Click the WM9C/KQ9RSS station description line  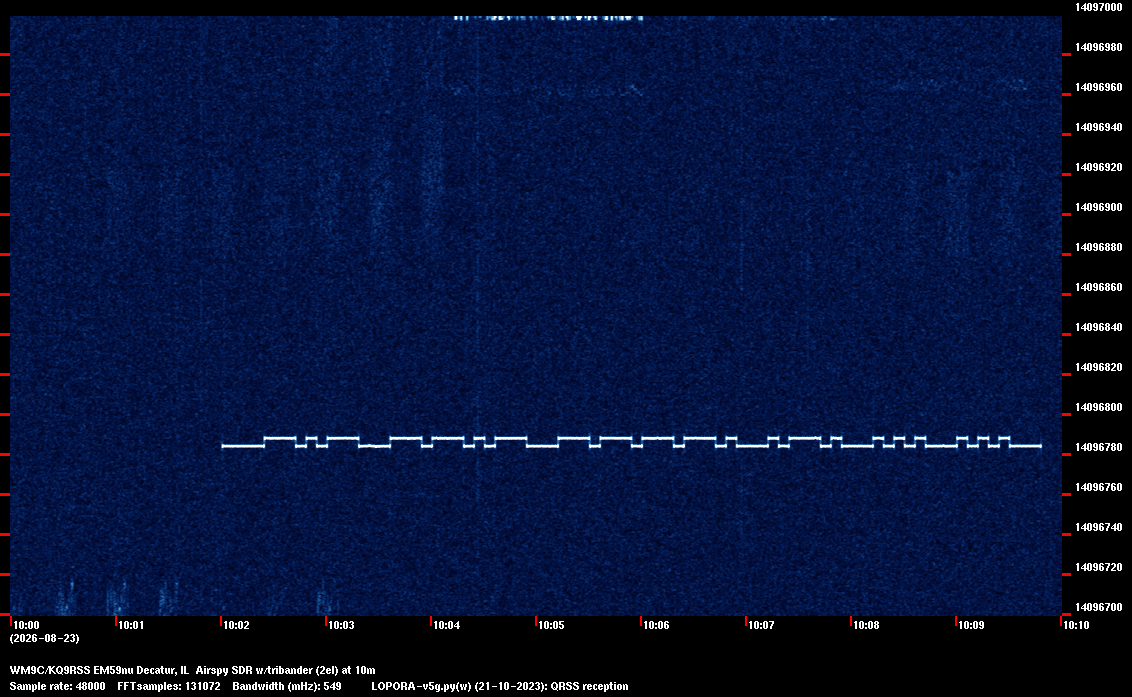coord(193,670)
